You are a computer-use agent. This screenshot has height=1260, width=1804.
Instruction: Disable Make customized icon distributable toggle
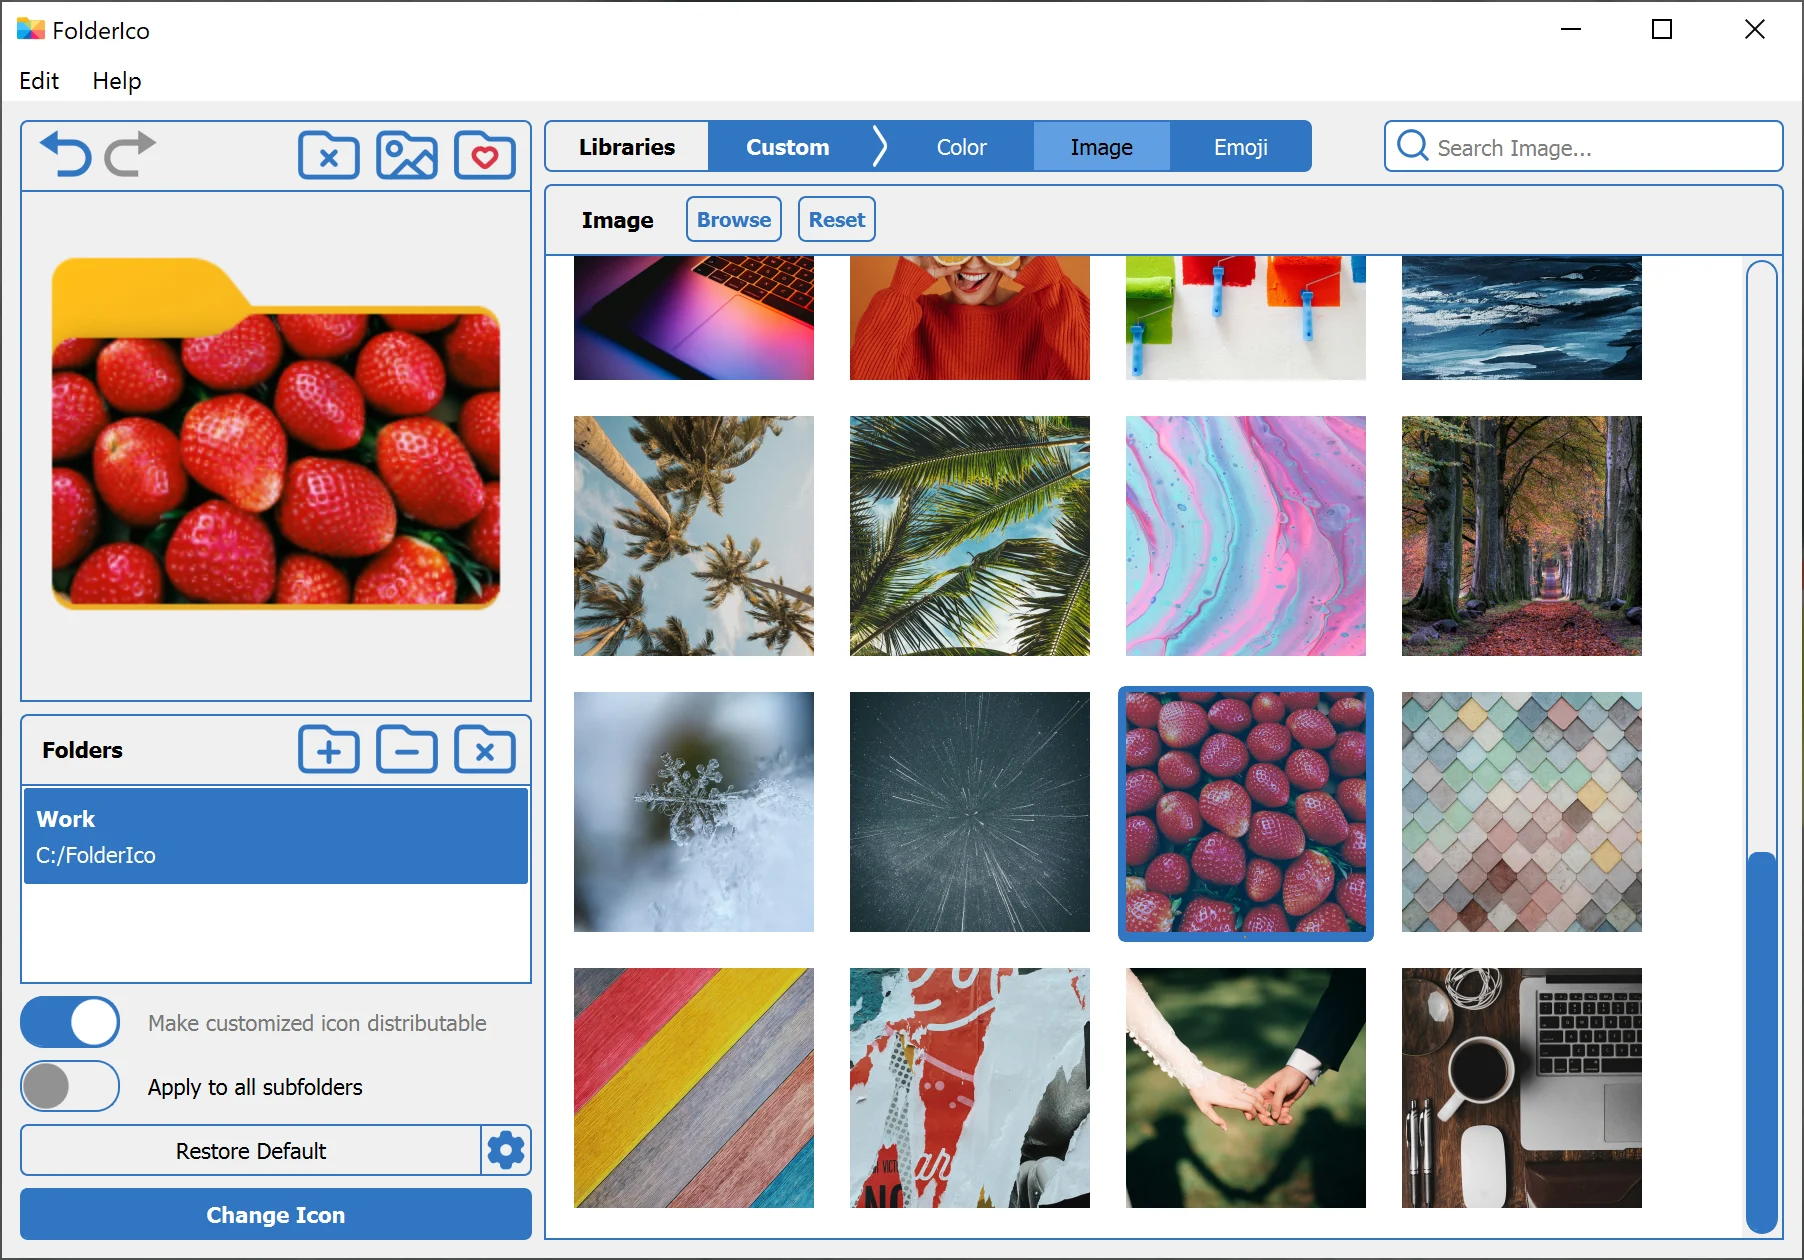(70, 1022)
